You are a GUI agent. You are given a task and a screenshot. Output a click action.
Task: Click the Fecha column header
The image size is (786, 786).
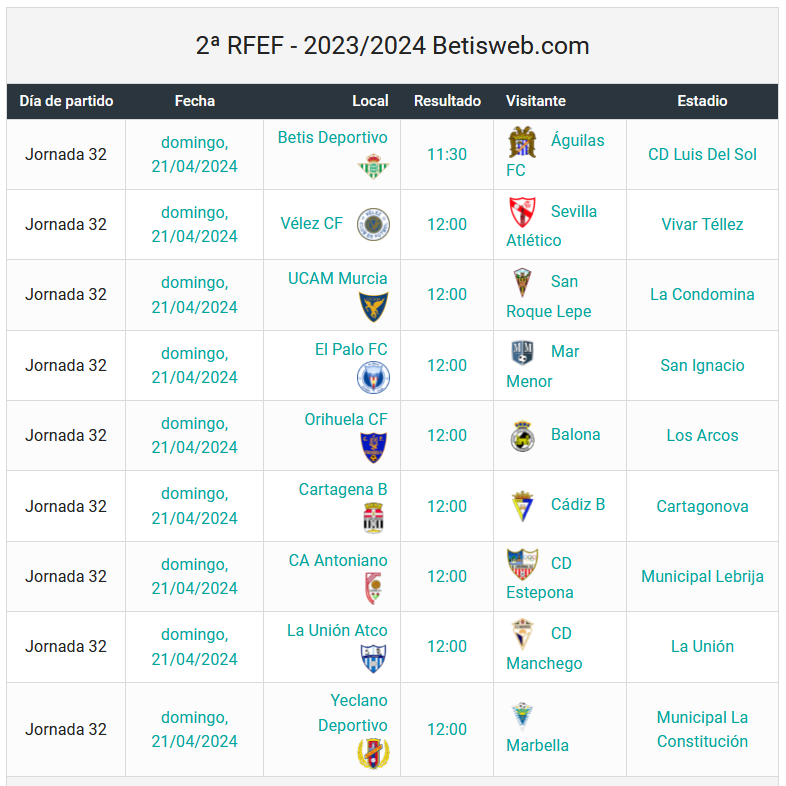point(194,101)
